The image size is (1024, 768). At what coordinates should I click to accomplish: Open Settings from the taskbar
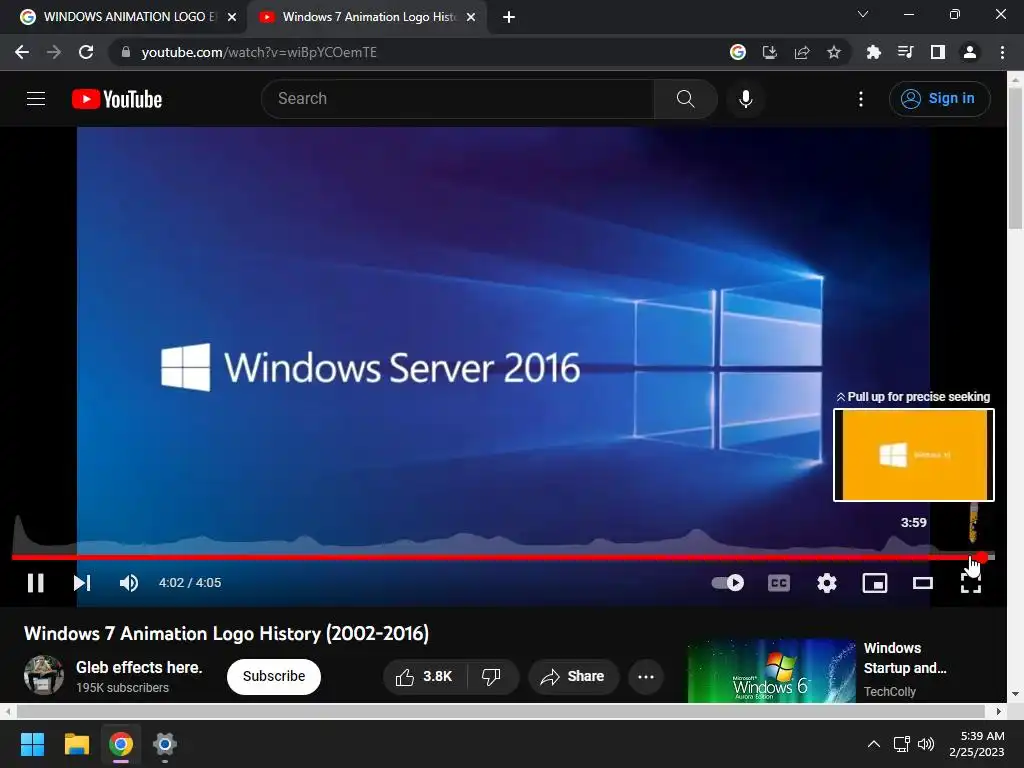[x=165, y=744]
